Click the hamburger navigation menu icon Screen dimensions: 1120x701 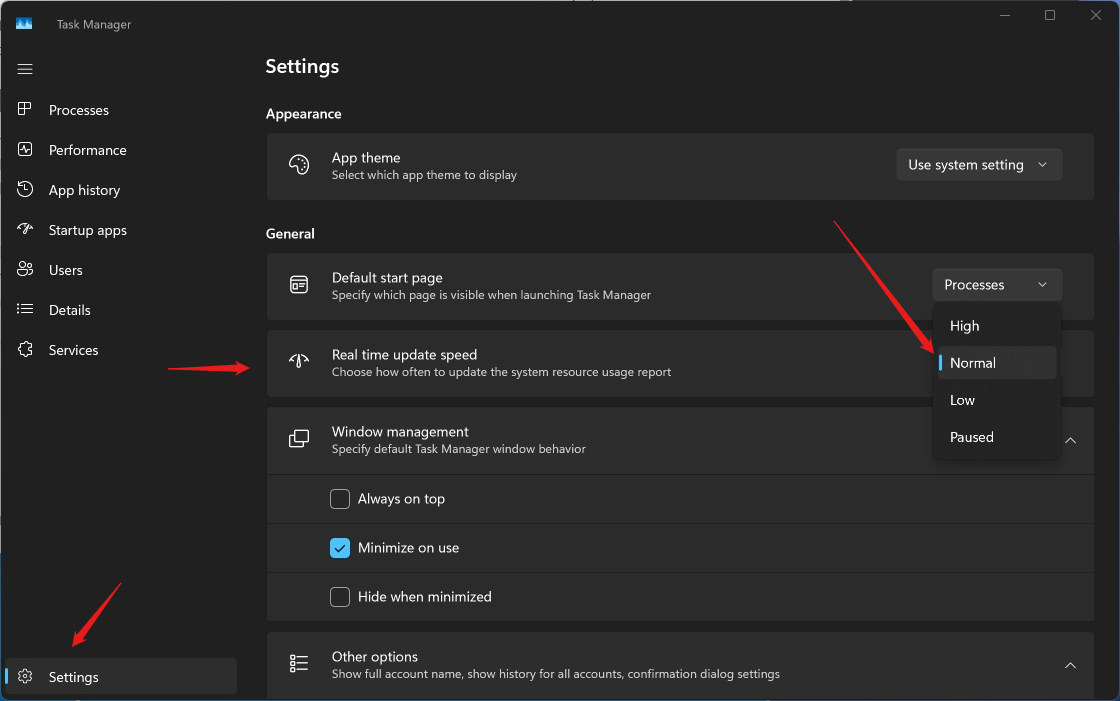click(25, 69)
